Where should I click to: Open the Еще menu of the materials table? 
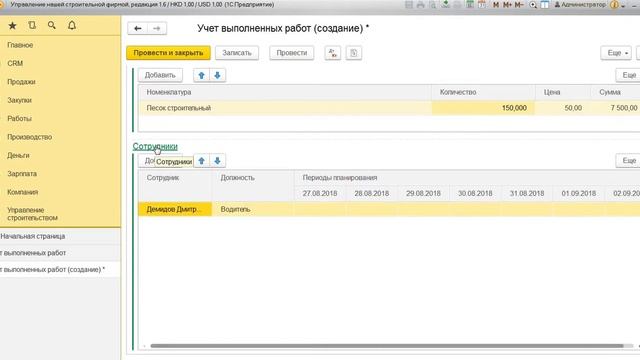point(629,75)
